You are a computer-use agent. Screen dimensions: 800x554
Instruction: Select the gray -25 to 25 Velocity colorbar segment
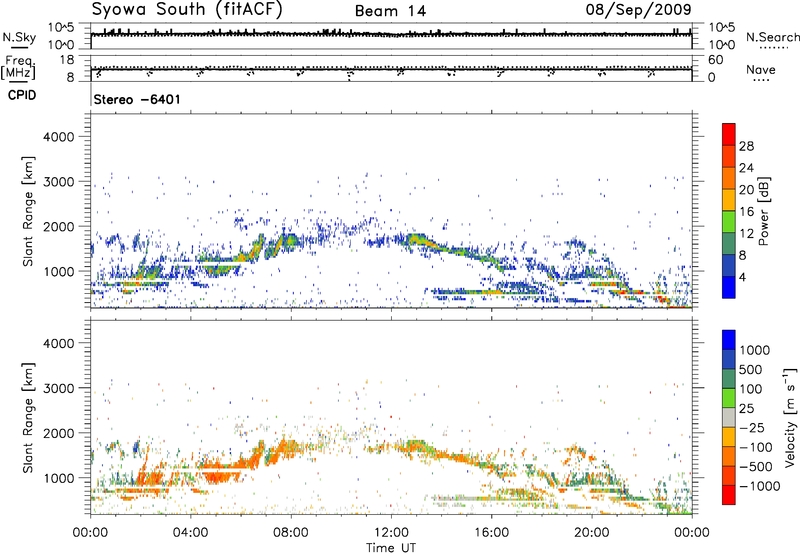click(729, 417)
